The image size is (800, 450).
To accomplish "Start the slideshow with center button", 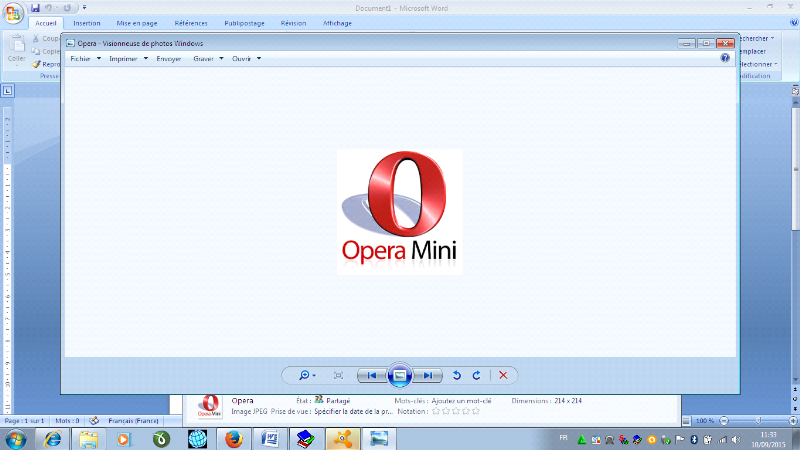I will [400, 375].
